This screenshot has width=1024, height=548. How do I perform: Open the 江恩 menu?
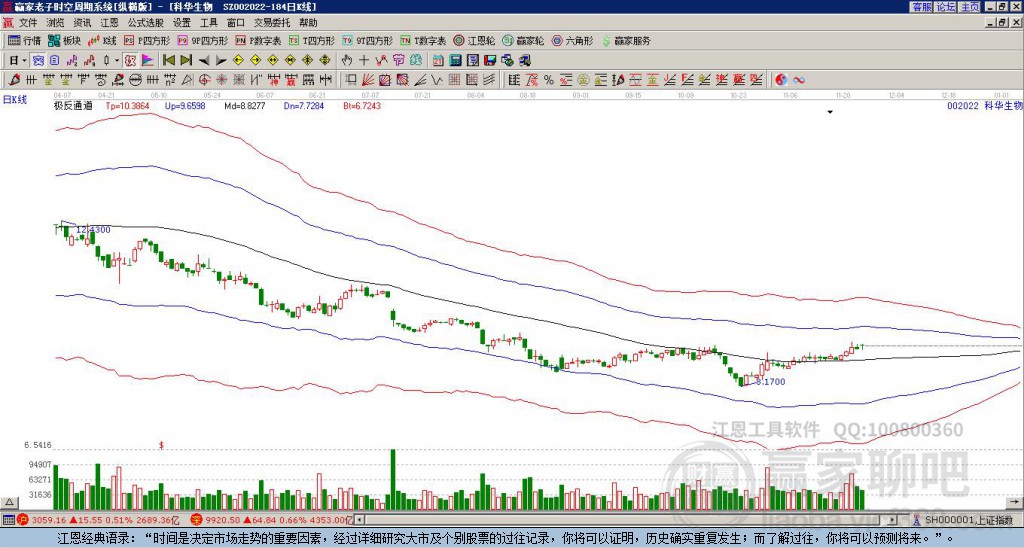pyautogui.click(x=109, y=23)
